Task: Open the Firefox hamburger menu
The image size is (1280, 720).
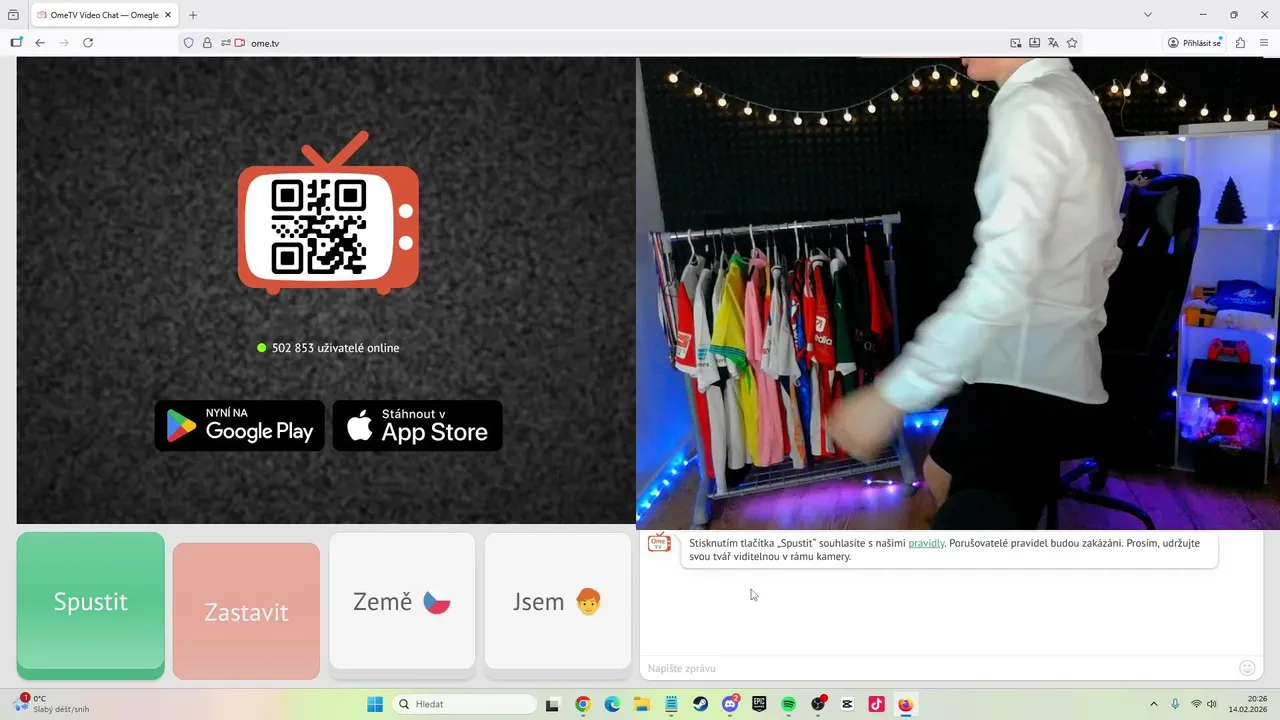Action: point(1263,43)
